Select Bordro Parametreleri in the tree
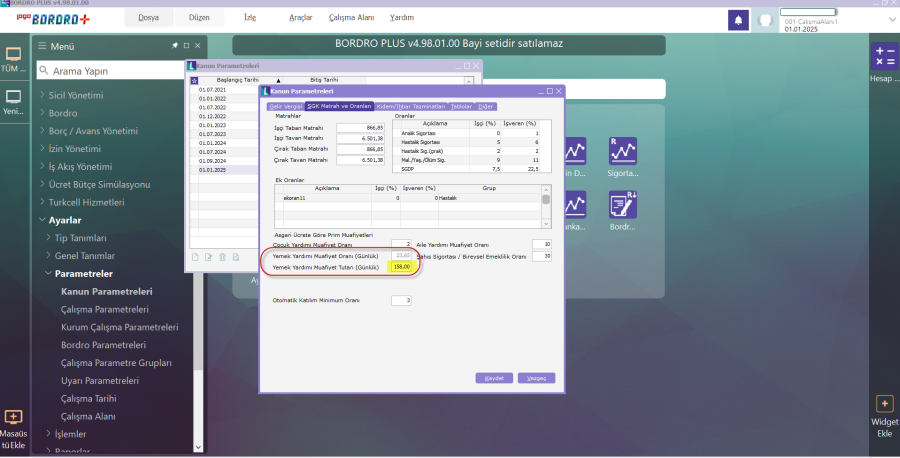 (103, 345)
